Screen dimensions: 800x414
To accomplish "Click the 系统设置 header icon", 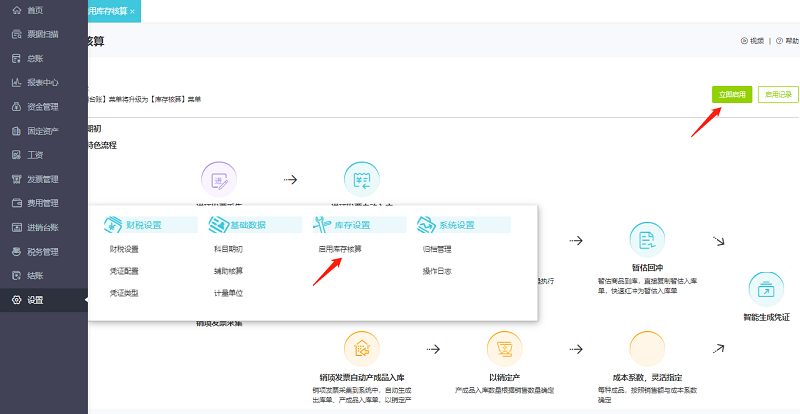I will click(x=426, y=225).
